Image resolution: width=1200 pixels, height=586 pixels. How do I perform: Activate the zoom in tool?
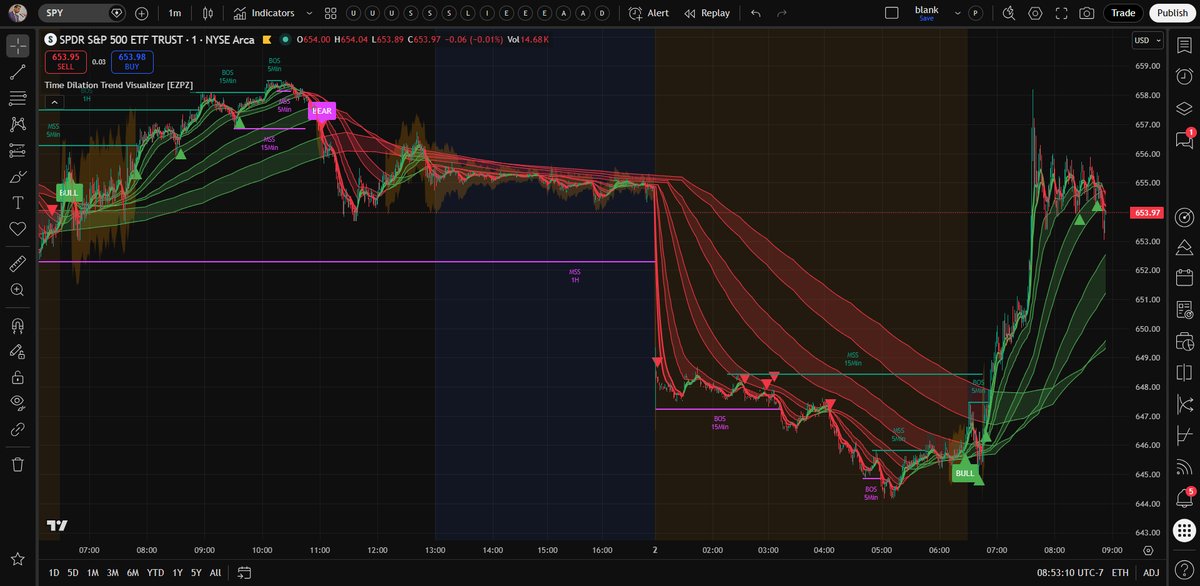[17, 289]
